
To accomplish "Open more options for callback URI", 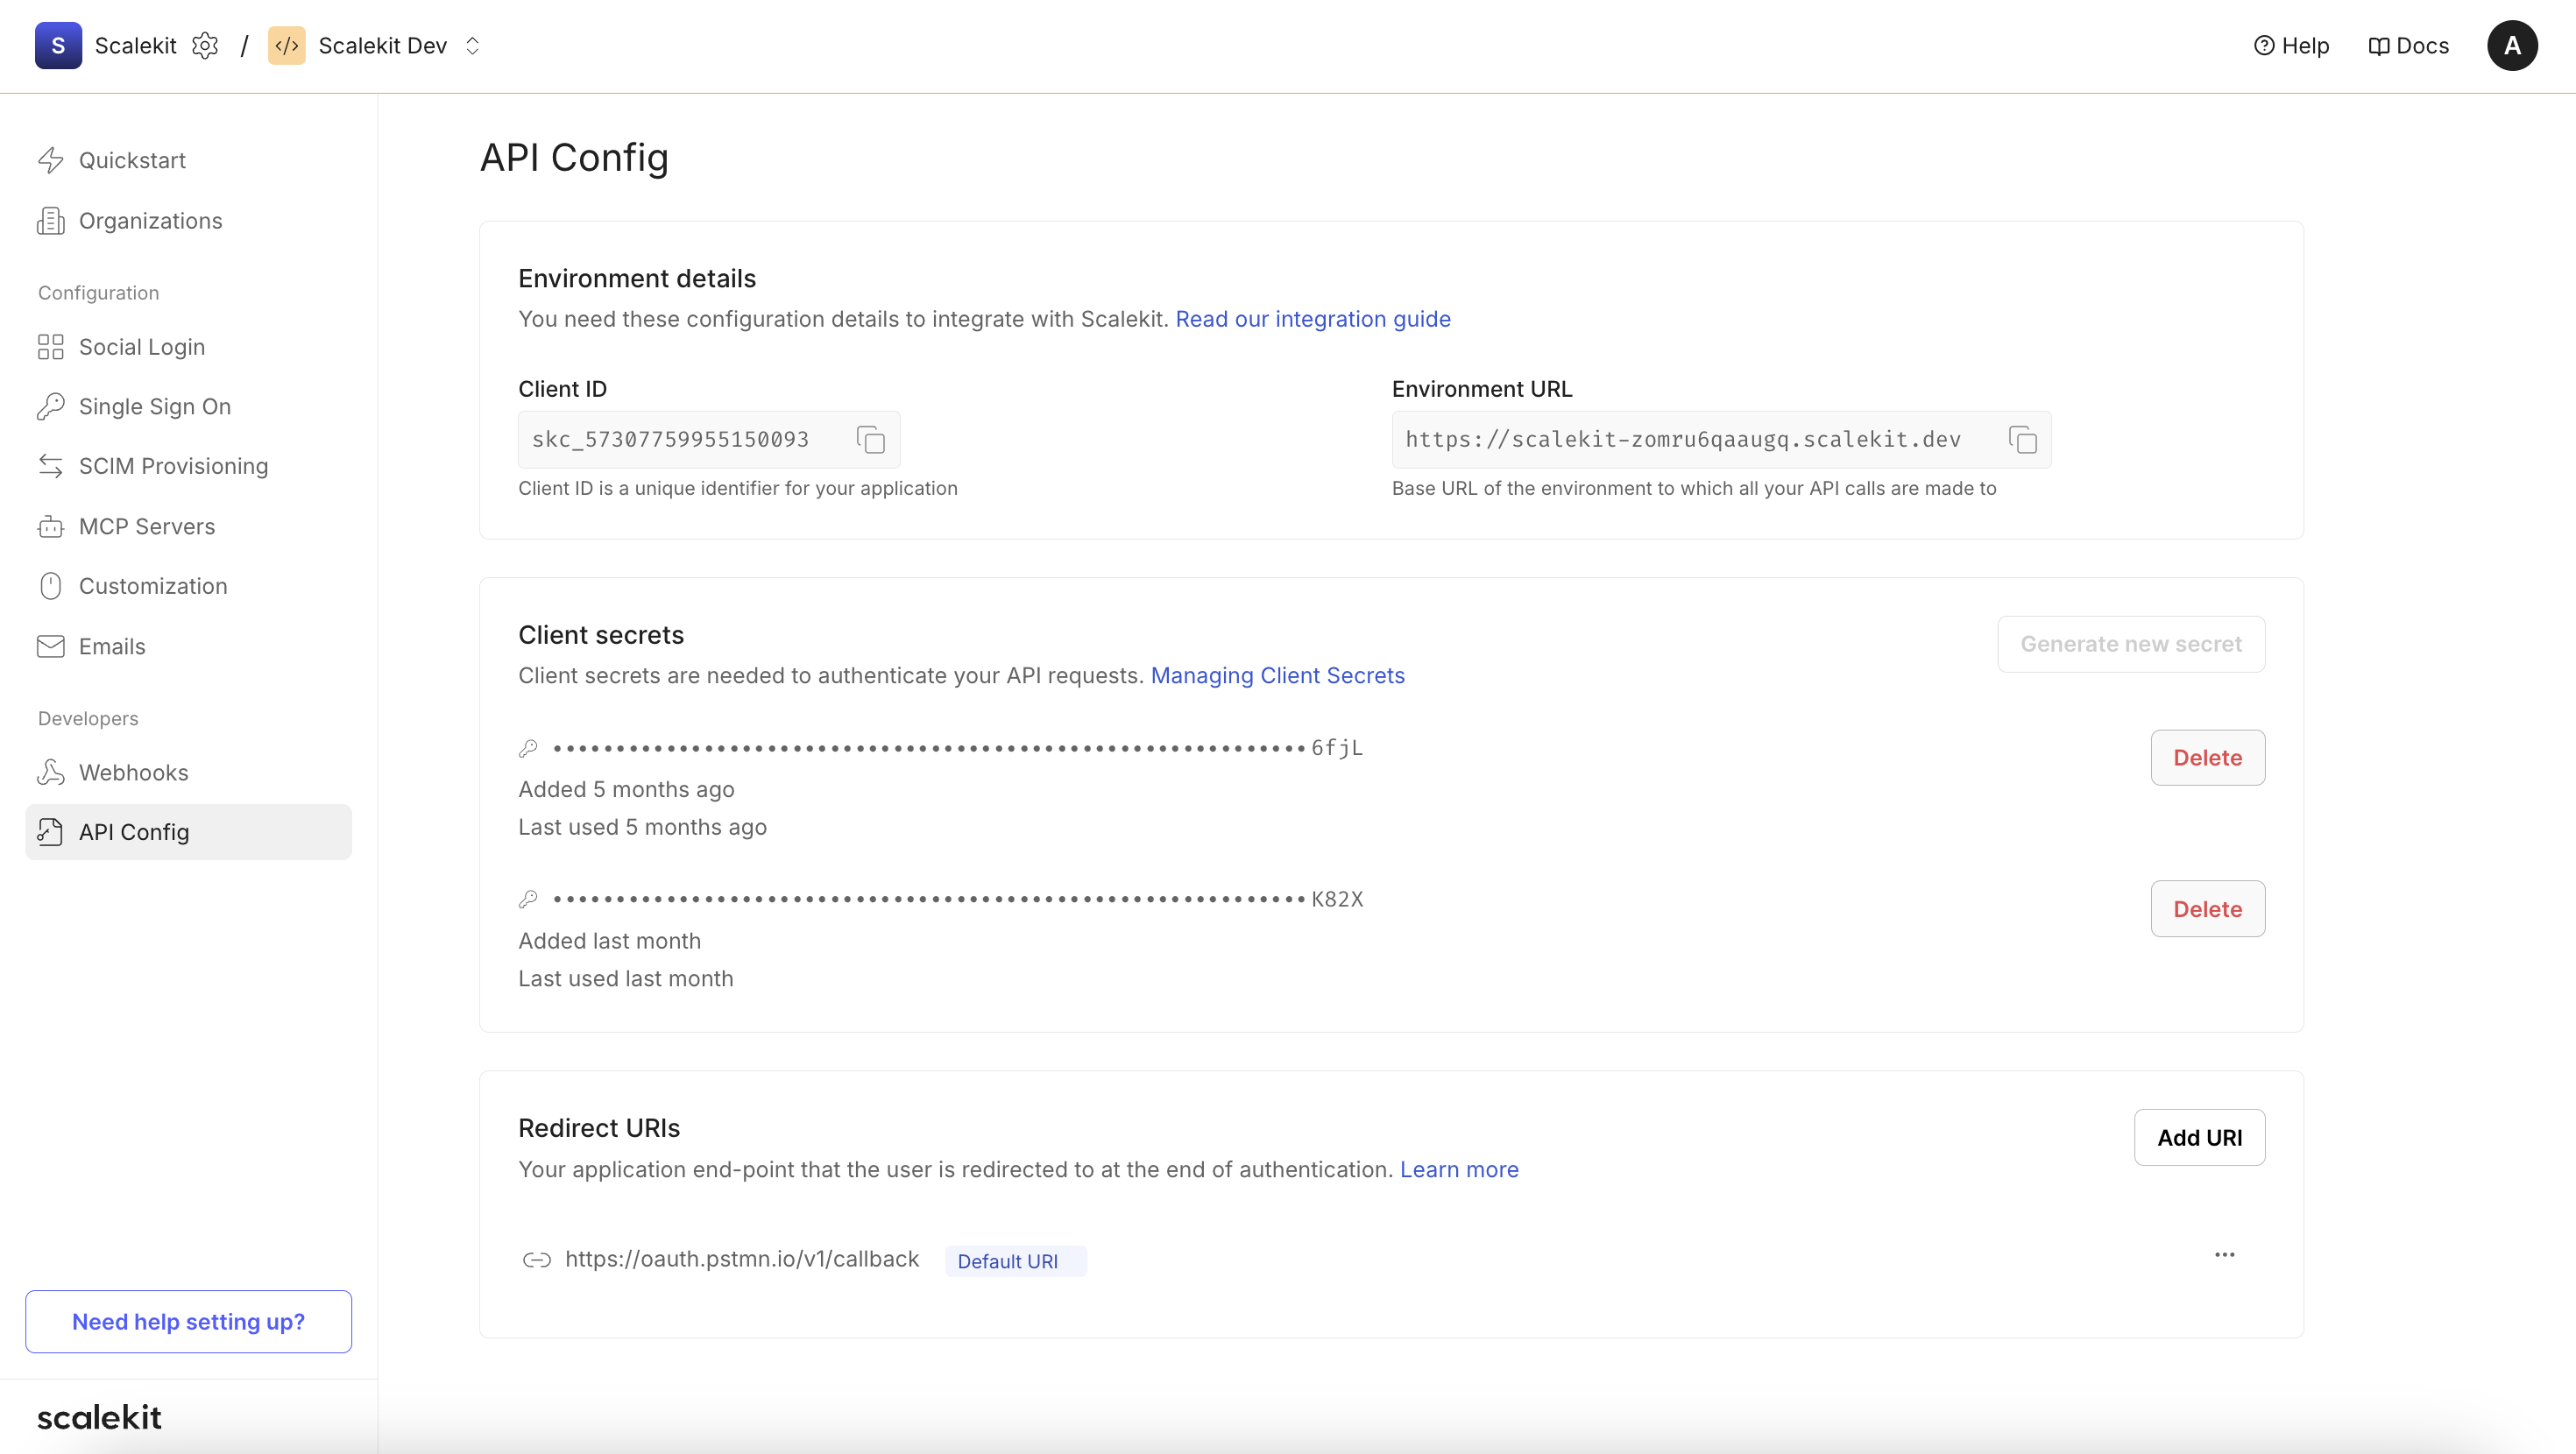I will [2224, 1255].
